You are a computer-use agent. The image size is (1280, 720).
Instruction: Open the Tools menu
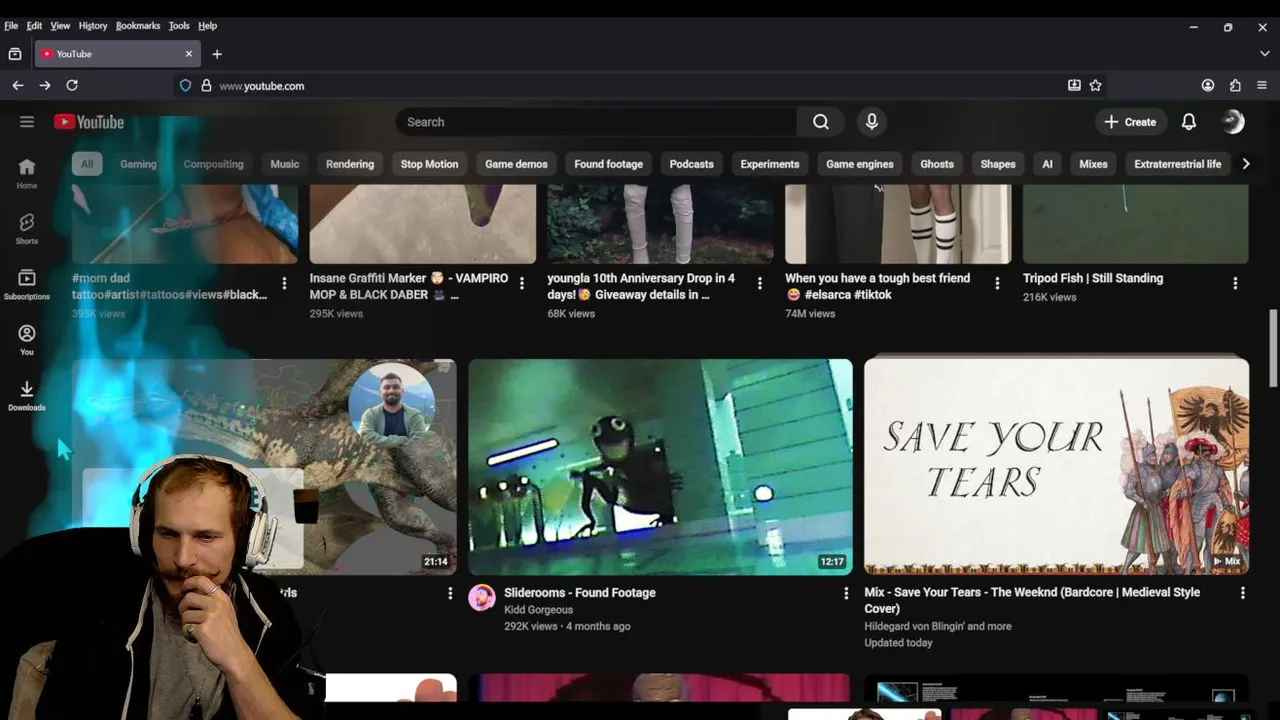(179, 26)
